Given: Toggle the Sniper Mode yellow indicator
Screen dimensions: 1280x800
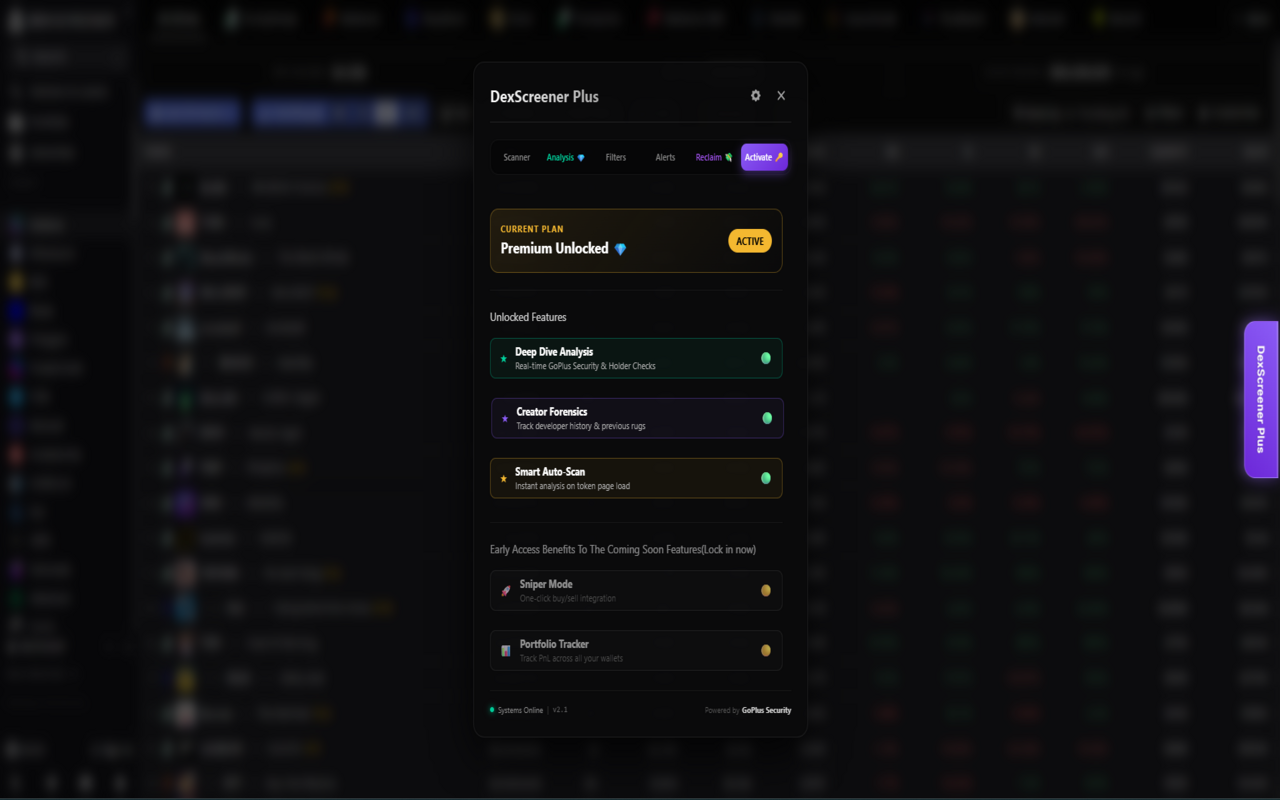Looking at the screenshot, I should tap(766, 590).
